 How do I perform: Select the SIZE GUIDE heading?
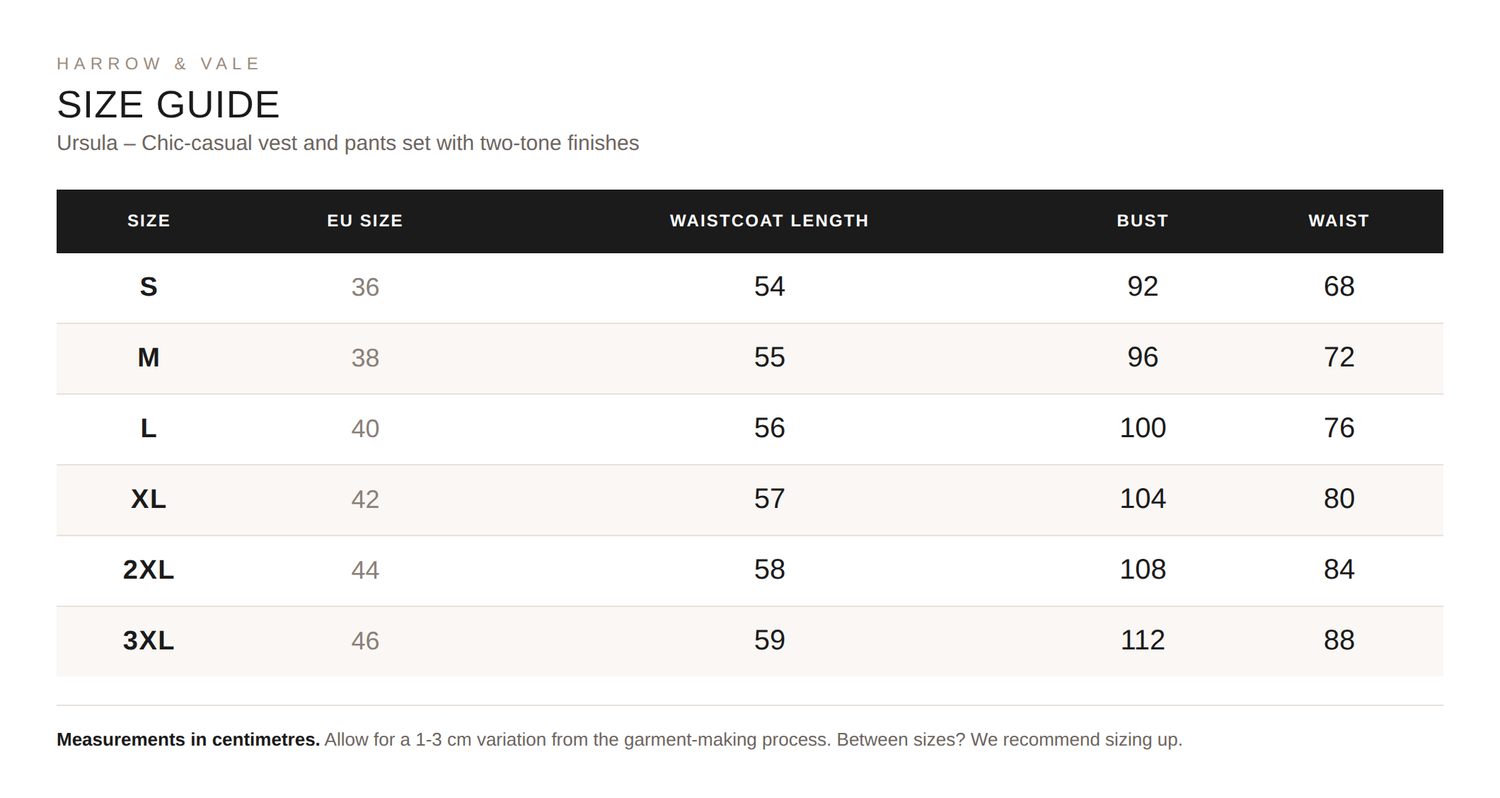tap(168, 105)
